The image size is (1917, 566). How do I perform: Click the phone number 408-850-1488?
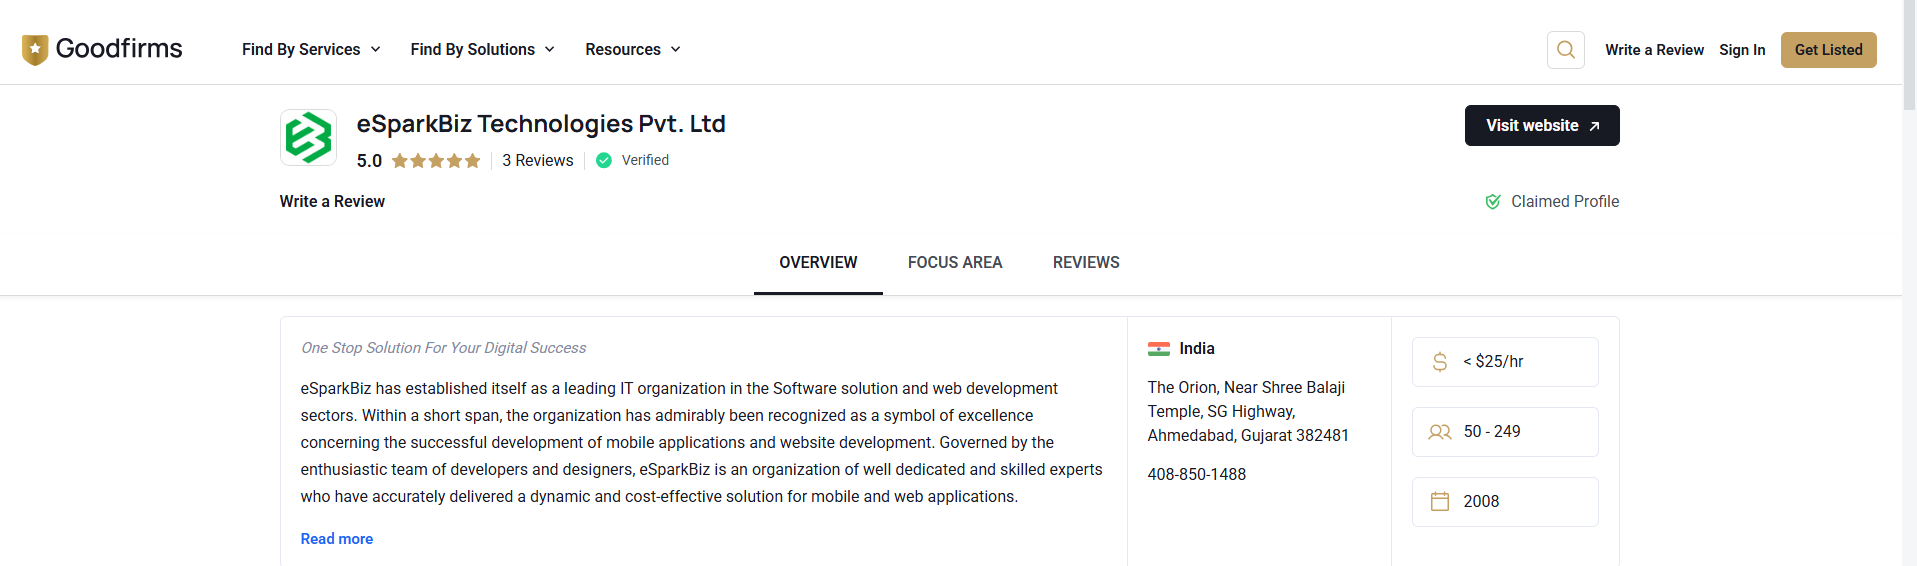(1197, 475)
